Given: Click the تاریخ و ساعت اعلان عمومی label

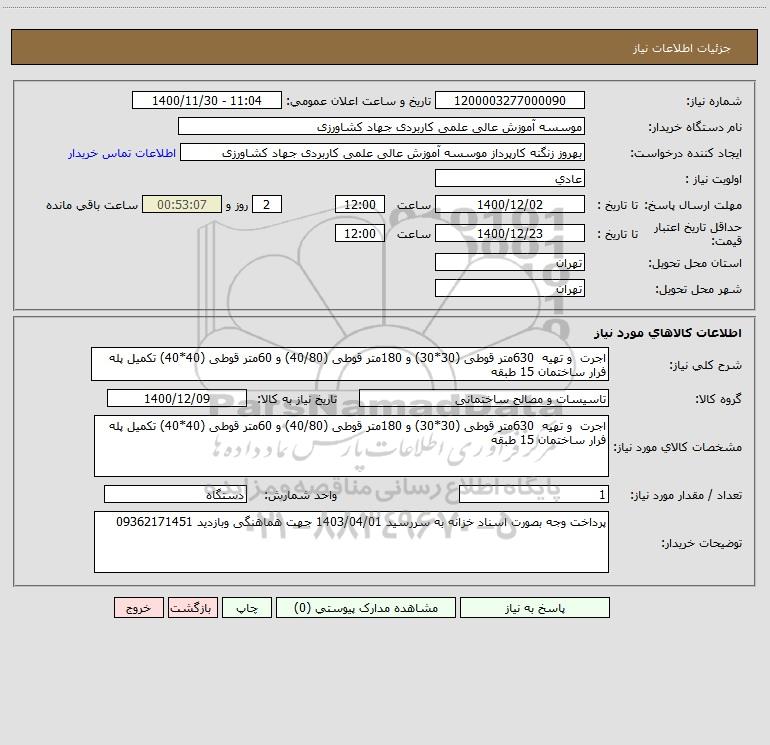Looking at the screenshot, I should pyautogui.click(x=358, y=101).
